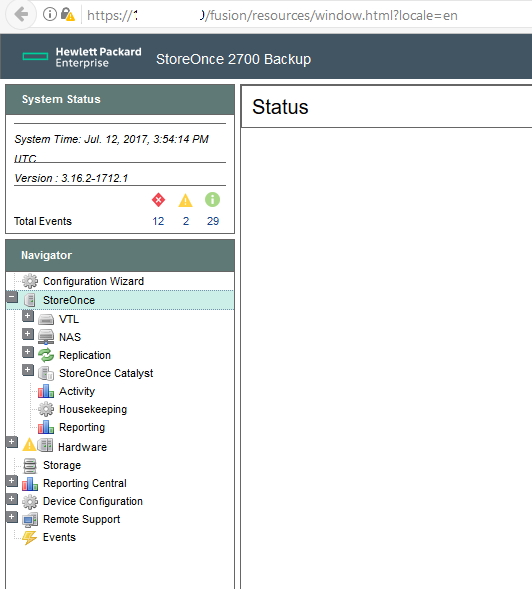
Task: Select Replication tree item
Action: [x=85, y=355]
